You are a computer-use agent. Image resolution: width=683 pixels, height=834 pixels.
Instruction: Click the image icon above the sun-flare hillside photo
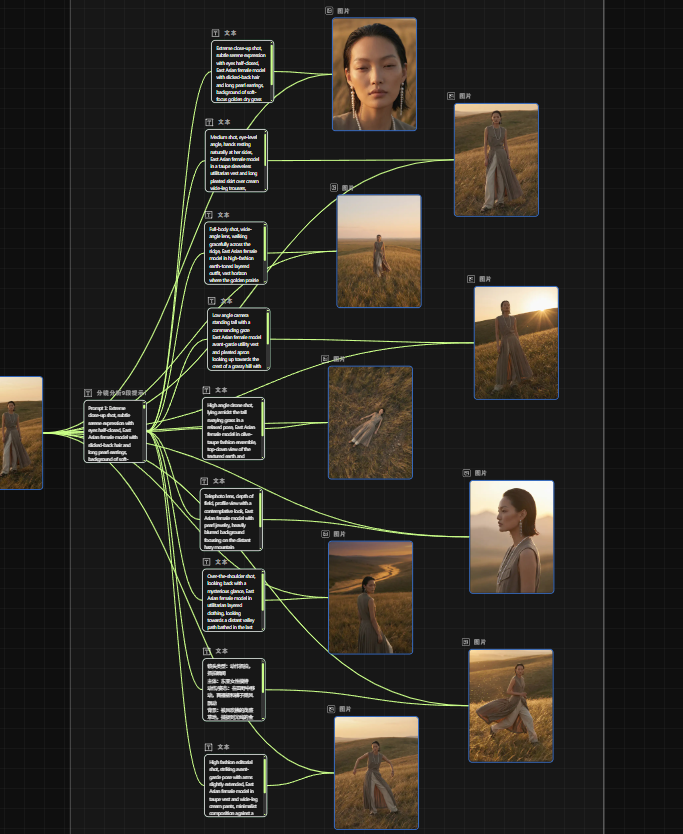coord(471,279)
